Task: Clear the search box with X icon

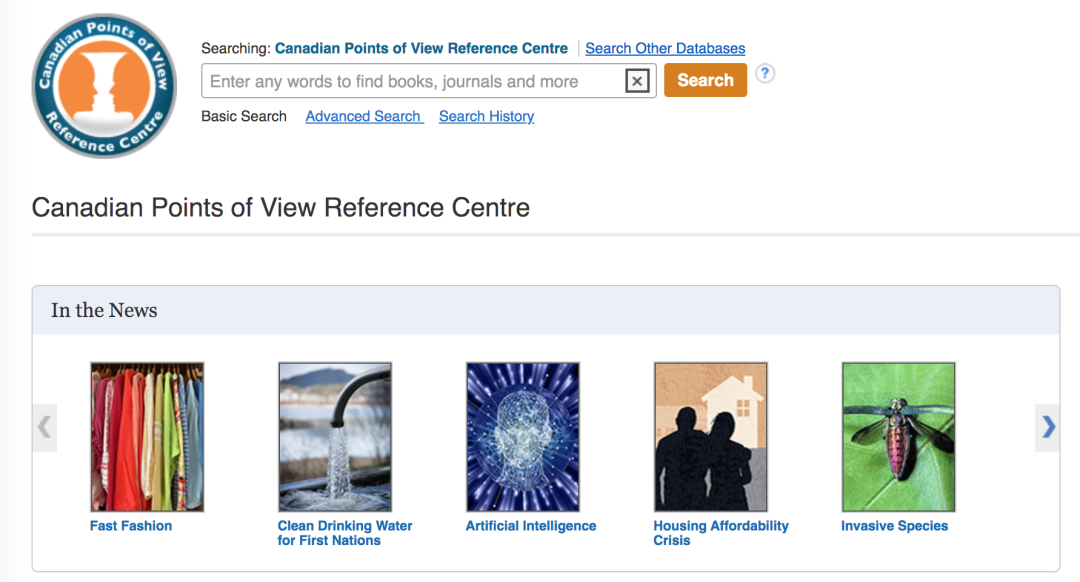Action: pos(637,81)
